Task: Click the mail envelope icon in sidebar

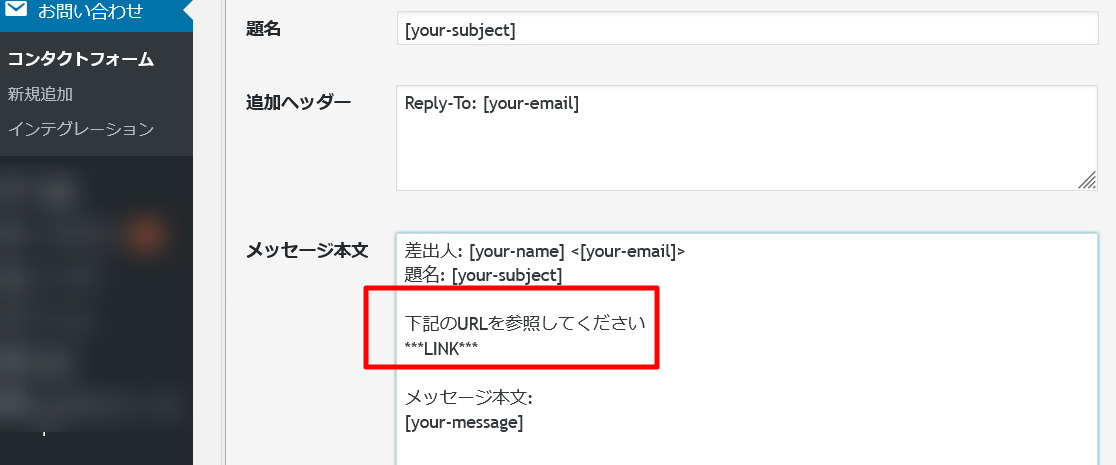Action: tap(16, 12)
